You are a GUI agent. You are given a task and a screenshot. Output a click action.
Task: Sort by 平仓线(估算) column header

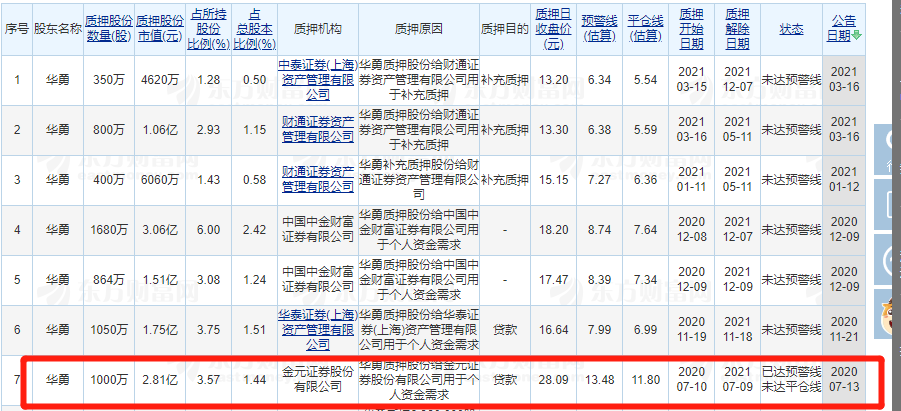(645, 29)
